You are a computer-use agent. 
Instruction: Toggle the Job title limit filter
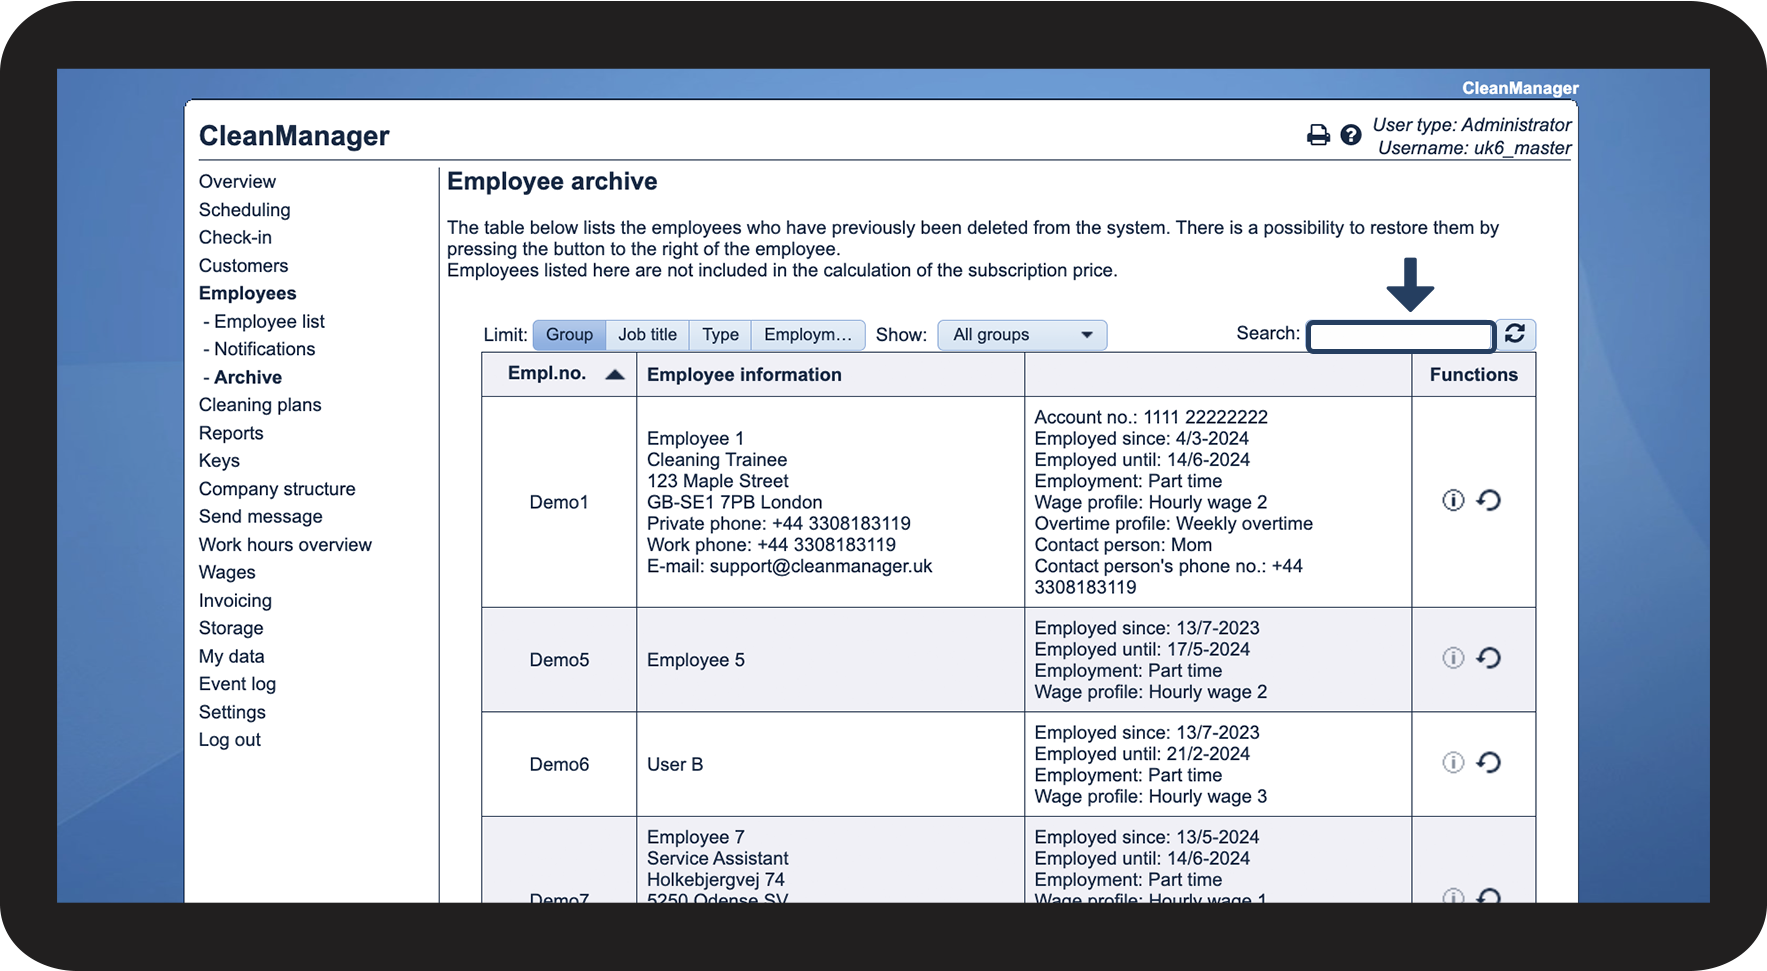pos(647,335)
